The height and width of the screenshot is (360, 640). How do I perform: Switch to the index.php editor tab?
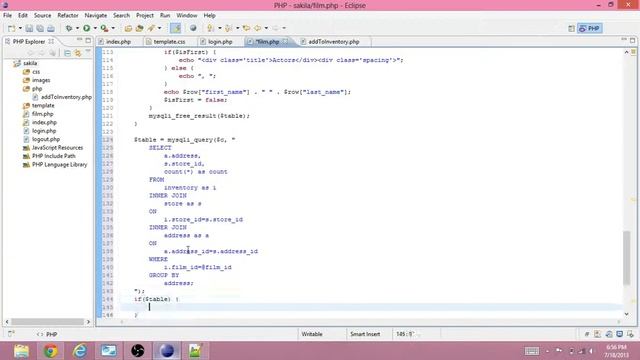[118, 42]
